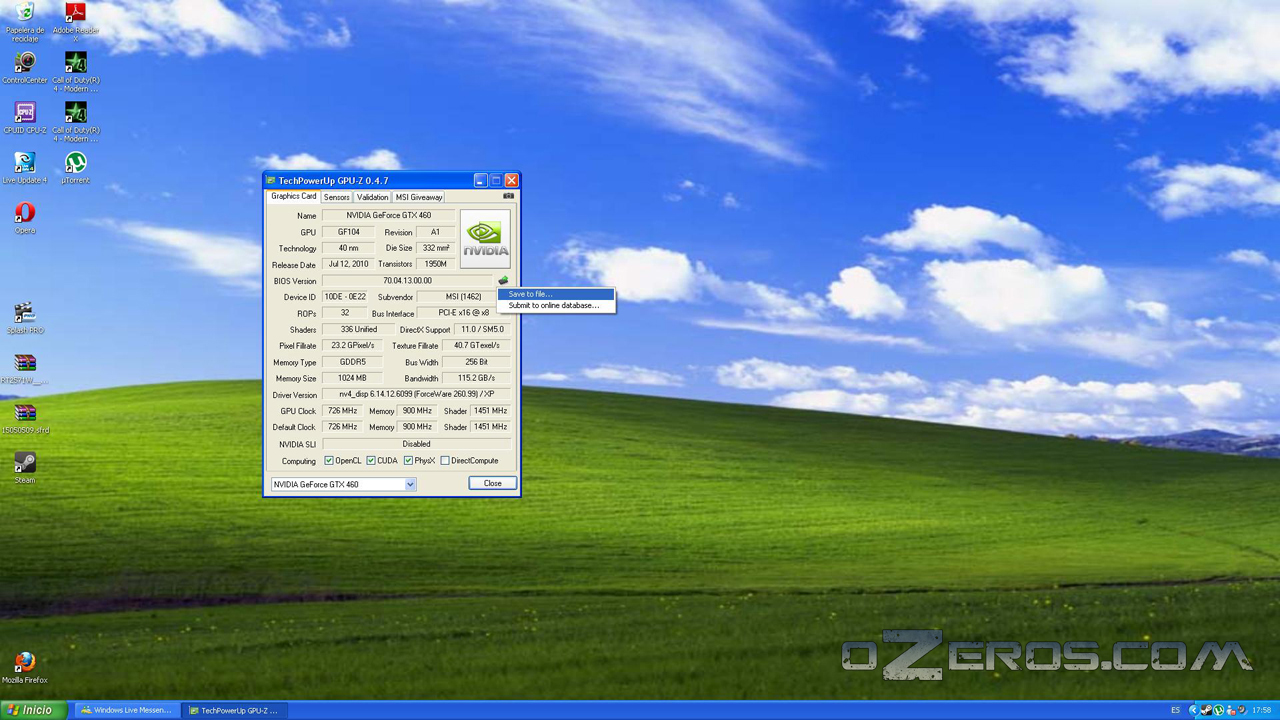Switch to the Sensors tab
The image size is (1280, 720).
coord(336,197)
